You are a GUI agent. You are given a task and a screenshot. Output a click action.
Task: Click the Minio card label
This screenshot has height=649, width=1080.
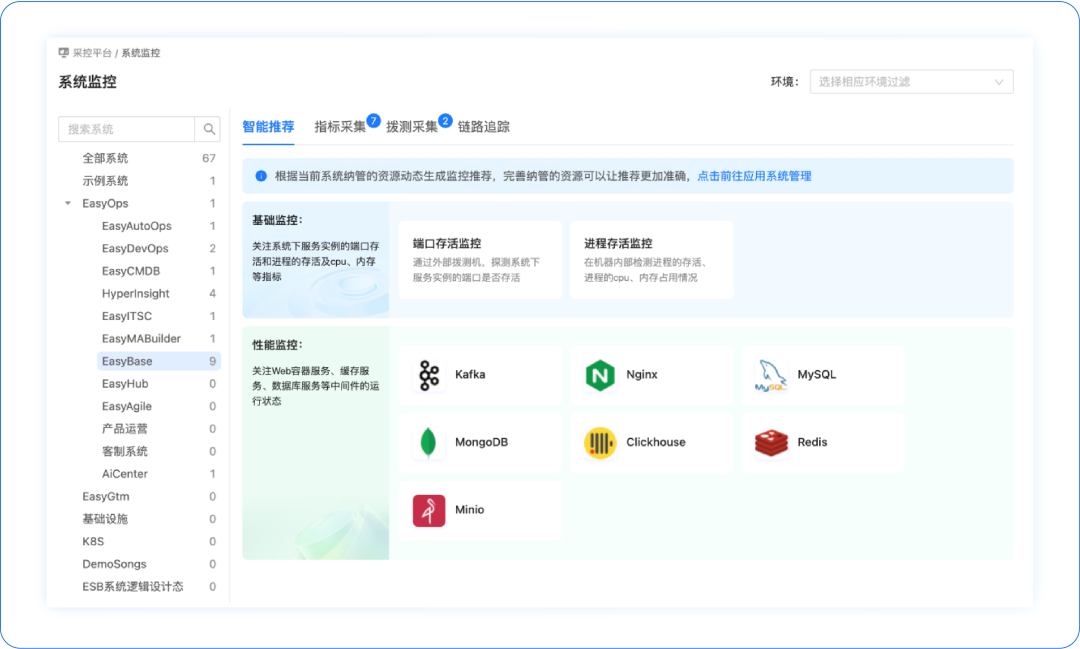(469, 510)
